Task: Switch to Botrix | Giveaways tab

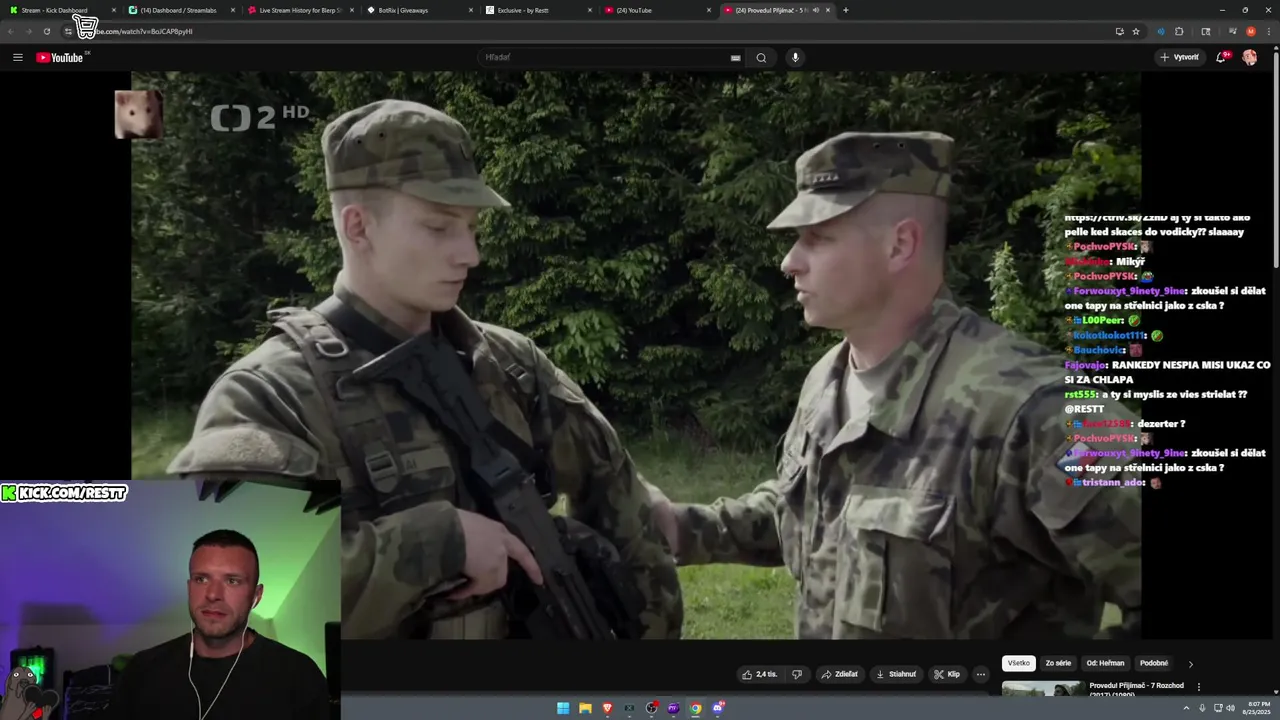Action: [416, 10]
